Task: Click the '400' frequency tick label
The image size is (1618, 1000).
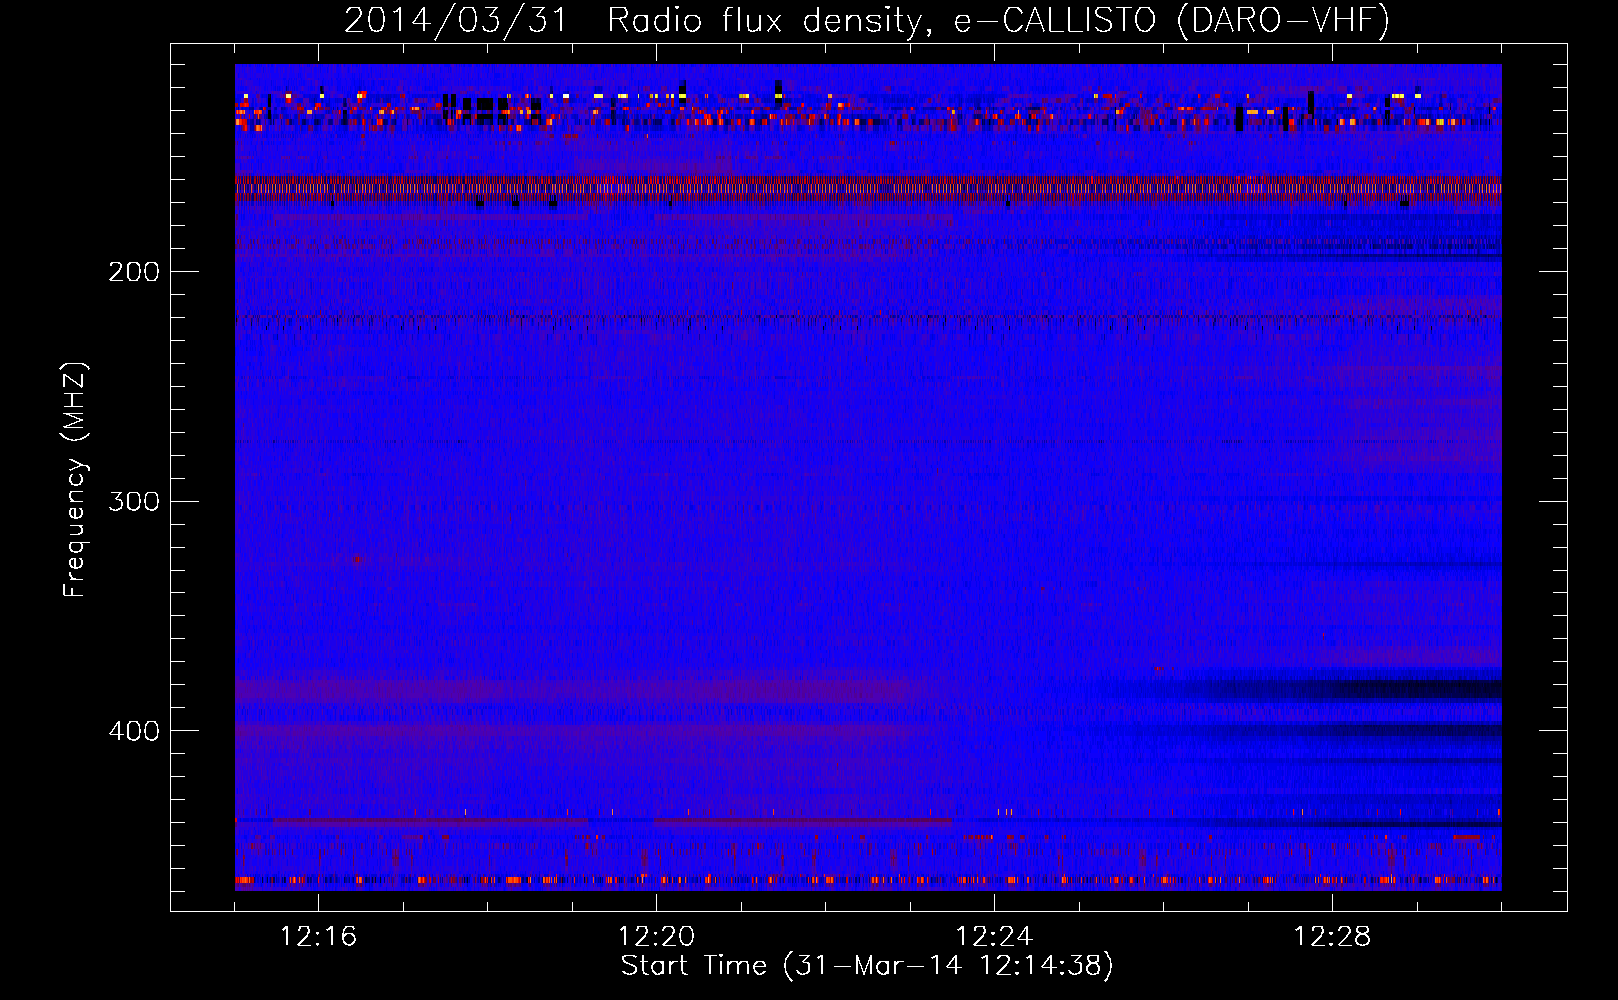Action: [134, 731]
